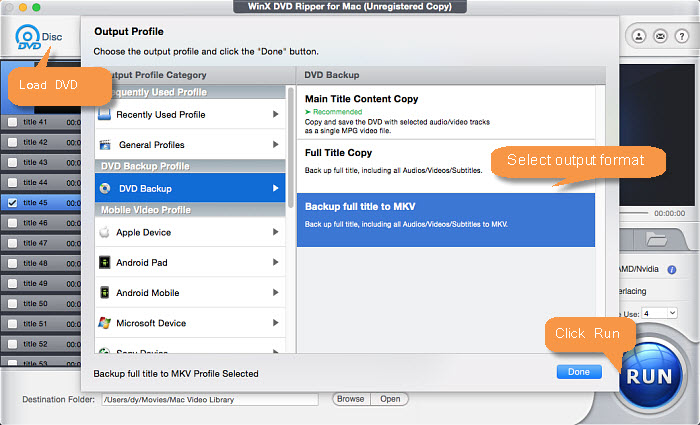This screenshot has height=425, width=700.
Task: Click the Recently Used Profile icon
Action: [104, 114]
